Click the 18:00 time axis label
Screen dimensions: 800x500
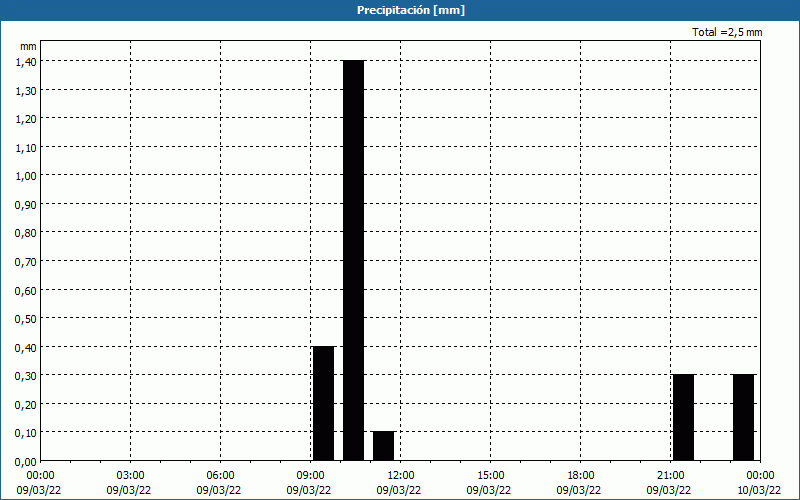coord(580,476)
